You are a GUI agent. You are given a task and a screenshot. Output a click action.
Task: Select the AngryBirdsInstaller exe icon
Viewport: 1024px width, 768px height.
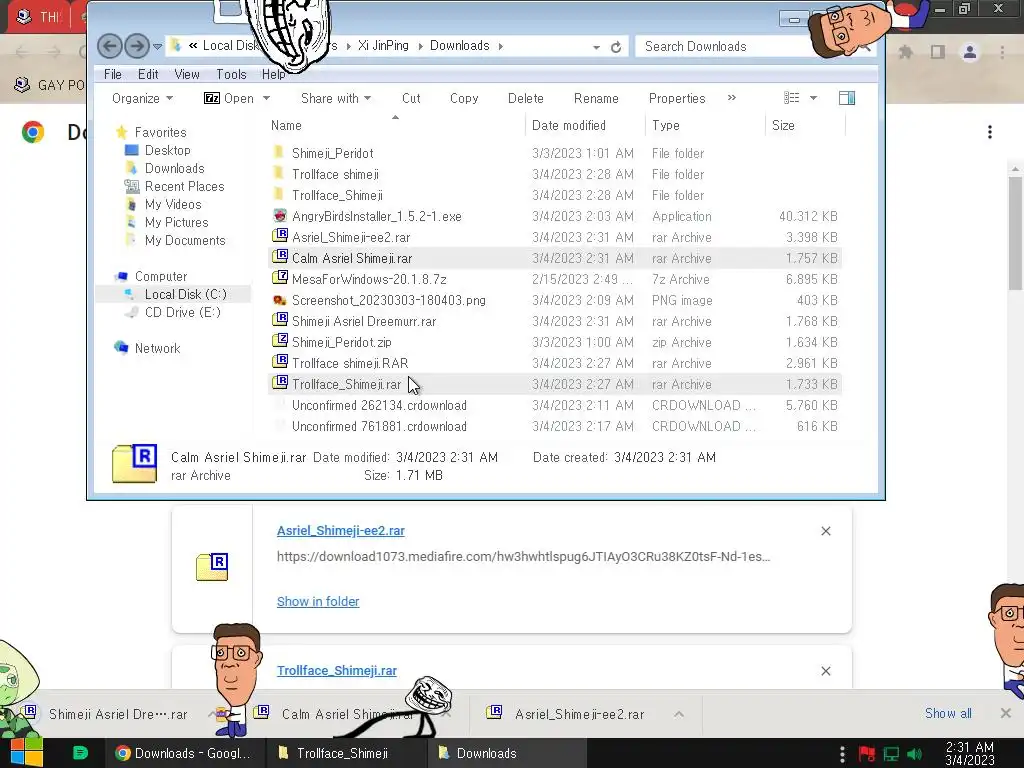tap(280, 216)
